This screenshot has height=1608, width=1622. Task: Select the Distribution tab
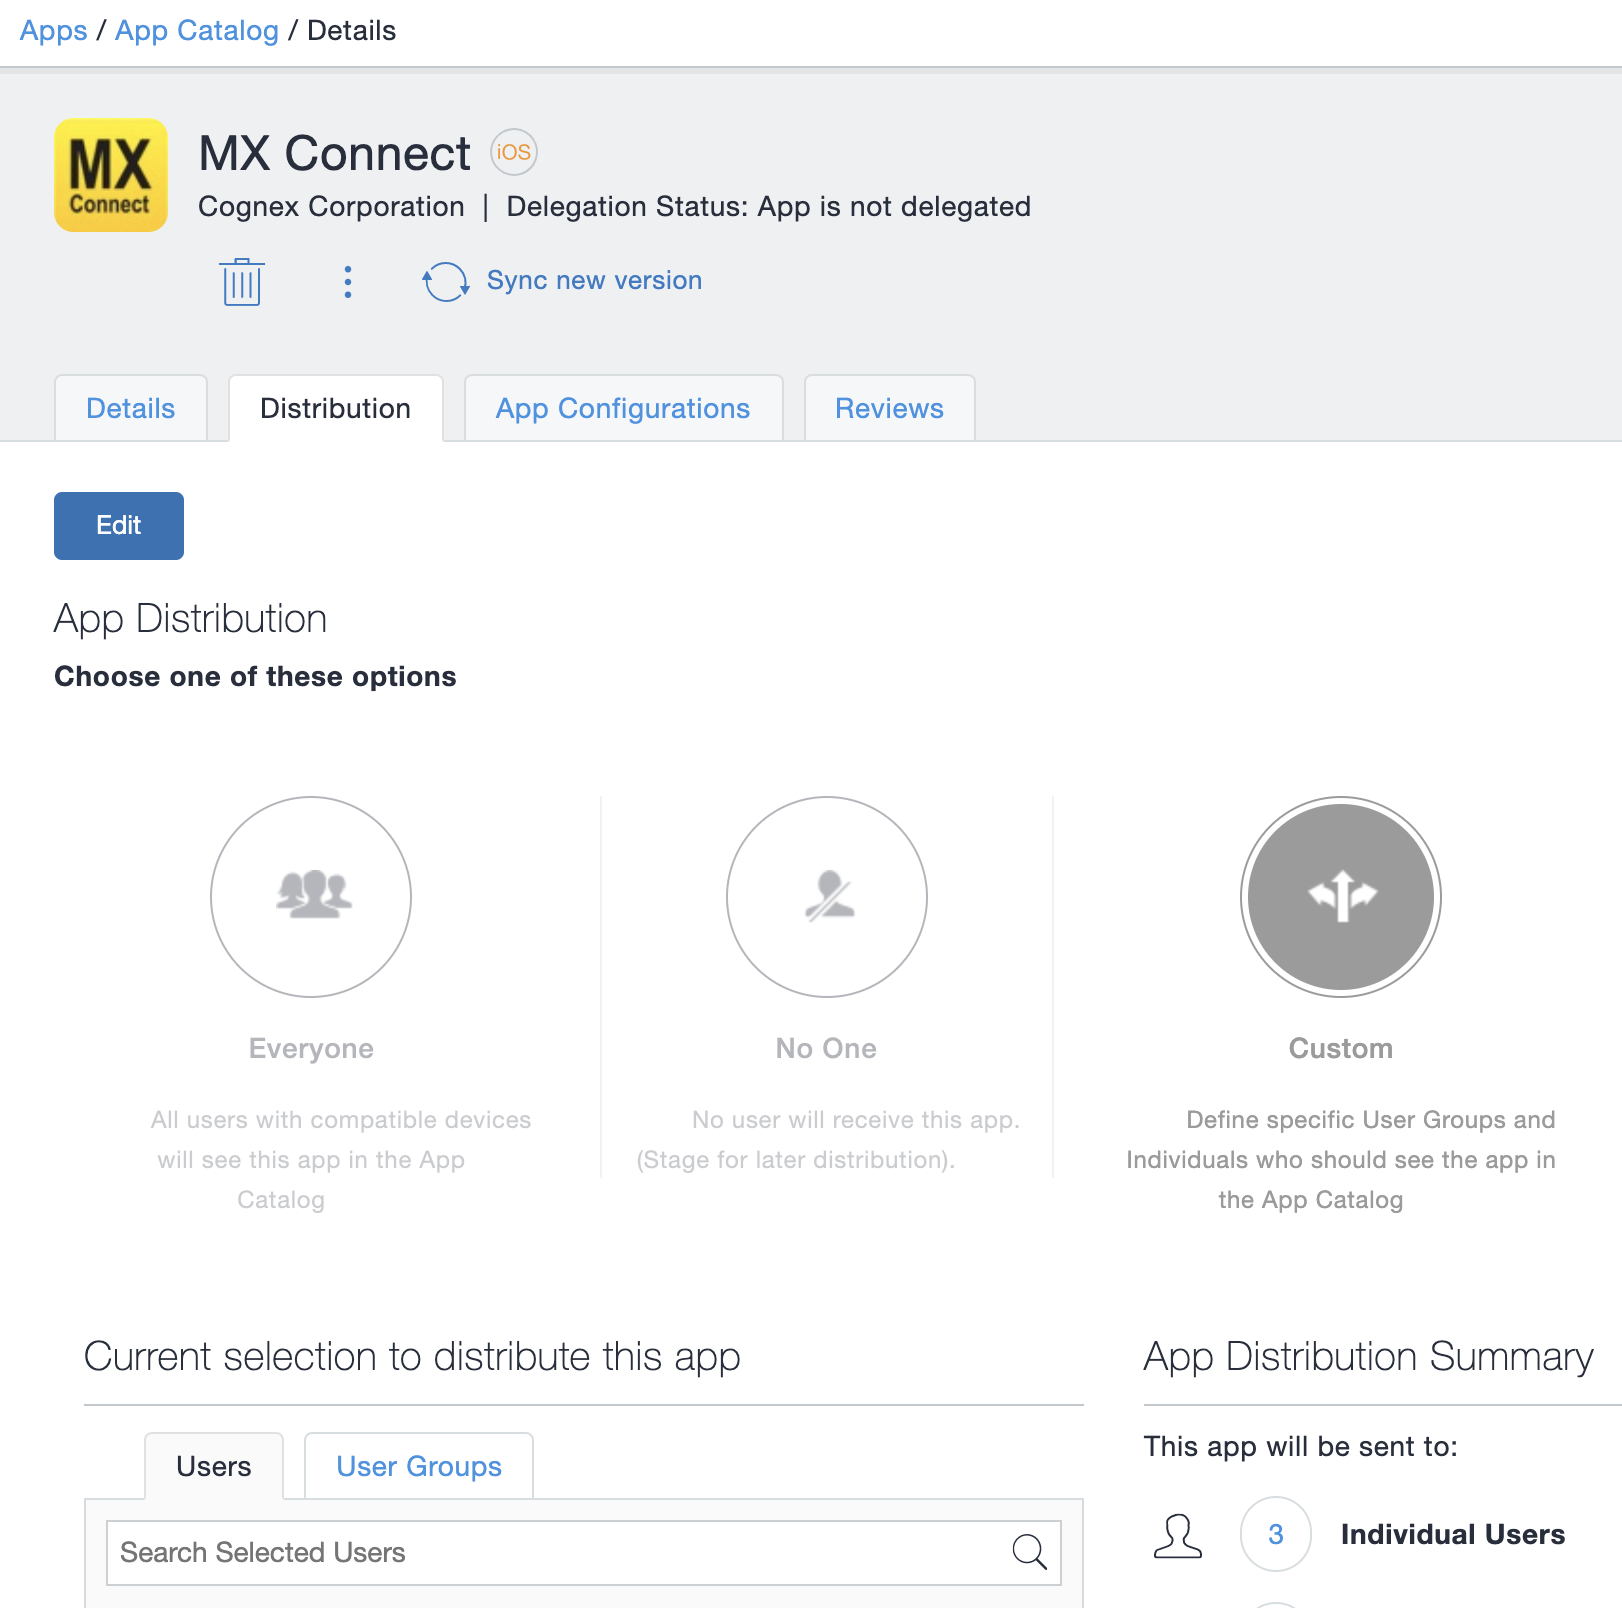[x=336, y=408]
